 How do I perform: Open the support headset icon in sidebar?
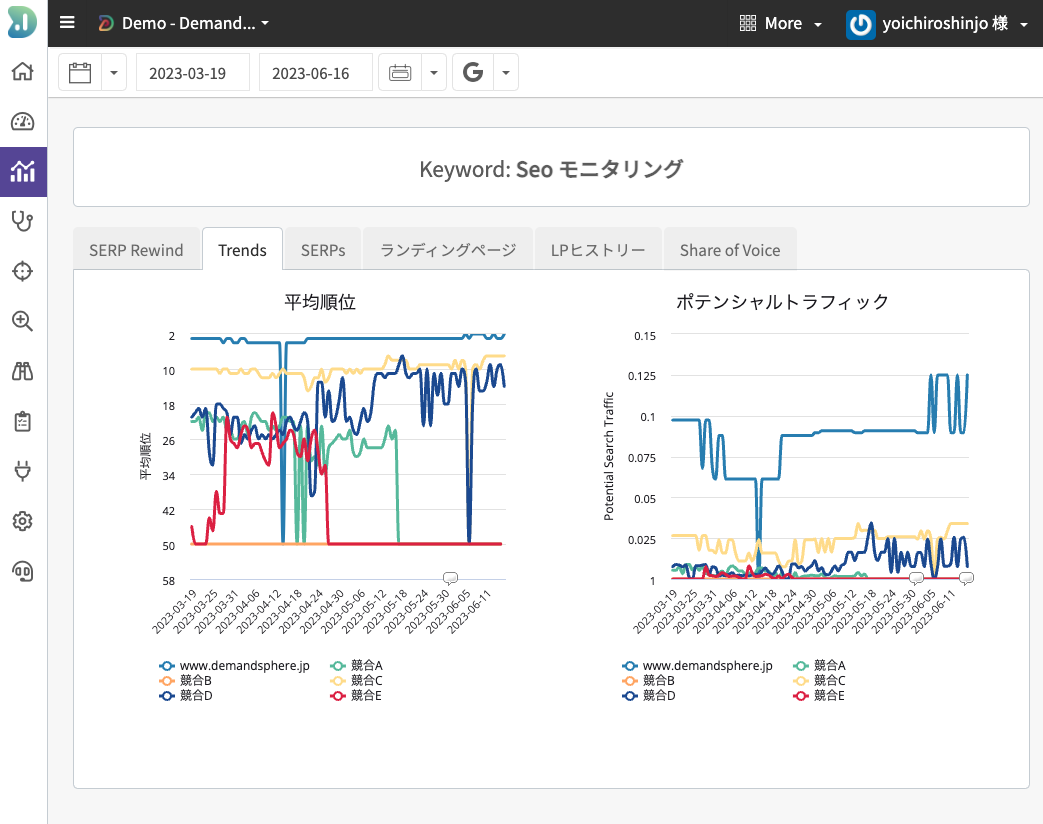point(23,571)
